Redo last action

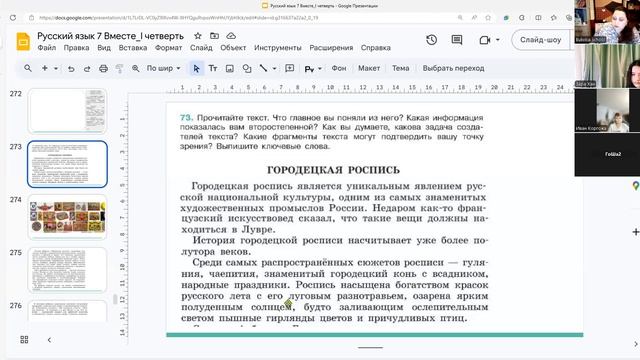87,69
